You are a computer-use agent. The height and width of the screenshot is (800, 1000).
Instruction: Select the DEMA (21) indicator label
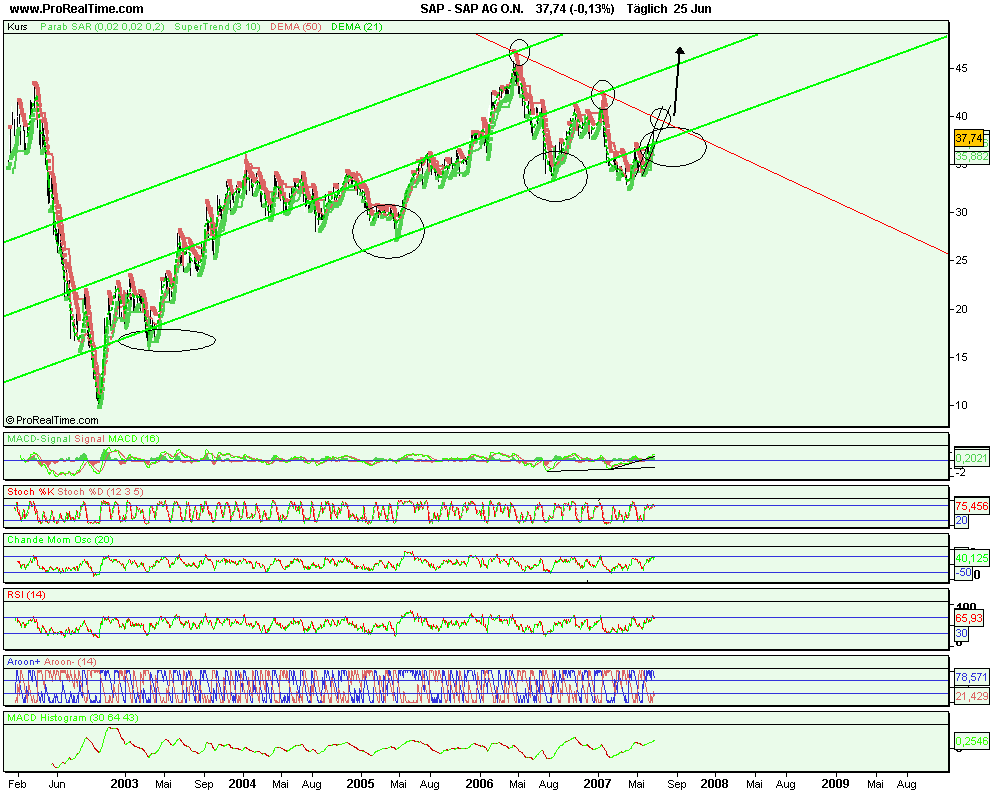coord(357,27)
